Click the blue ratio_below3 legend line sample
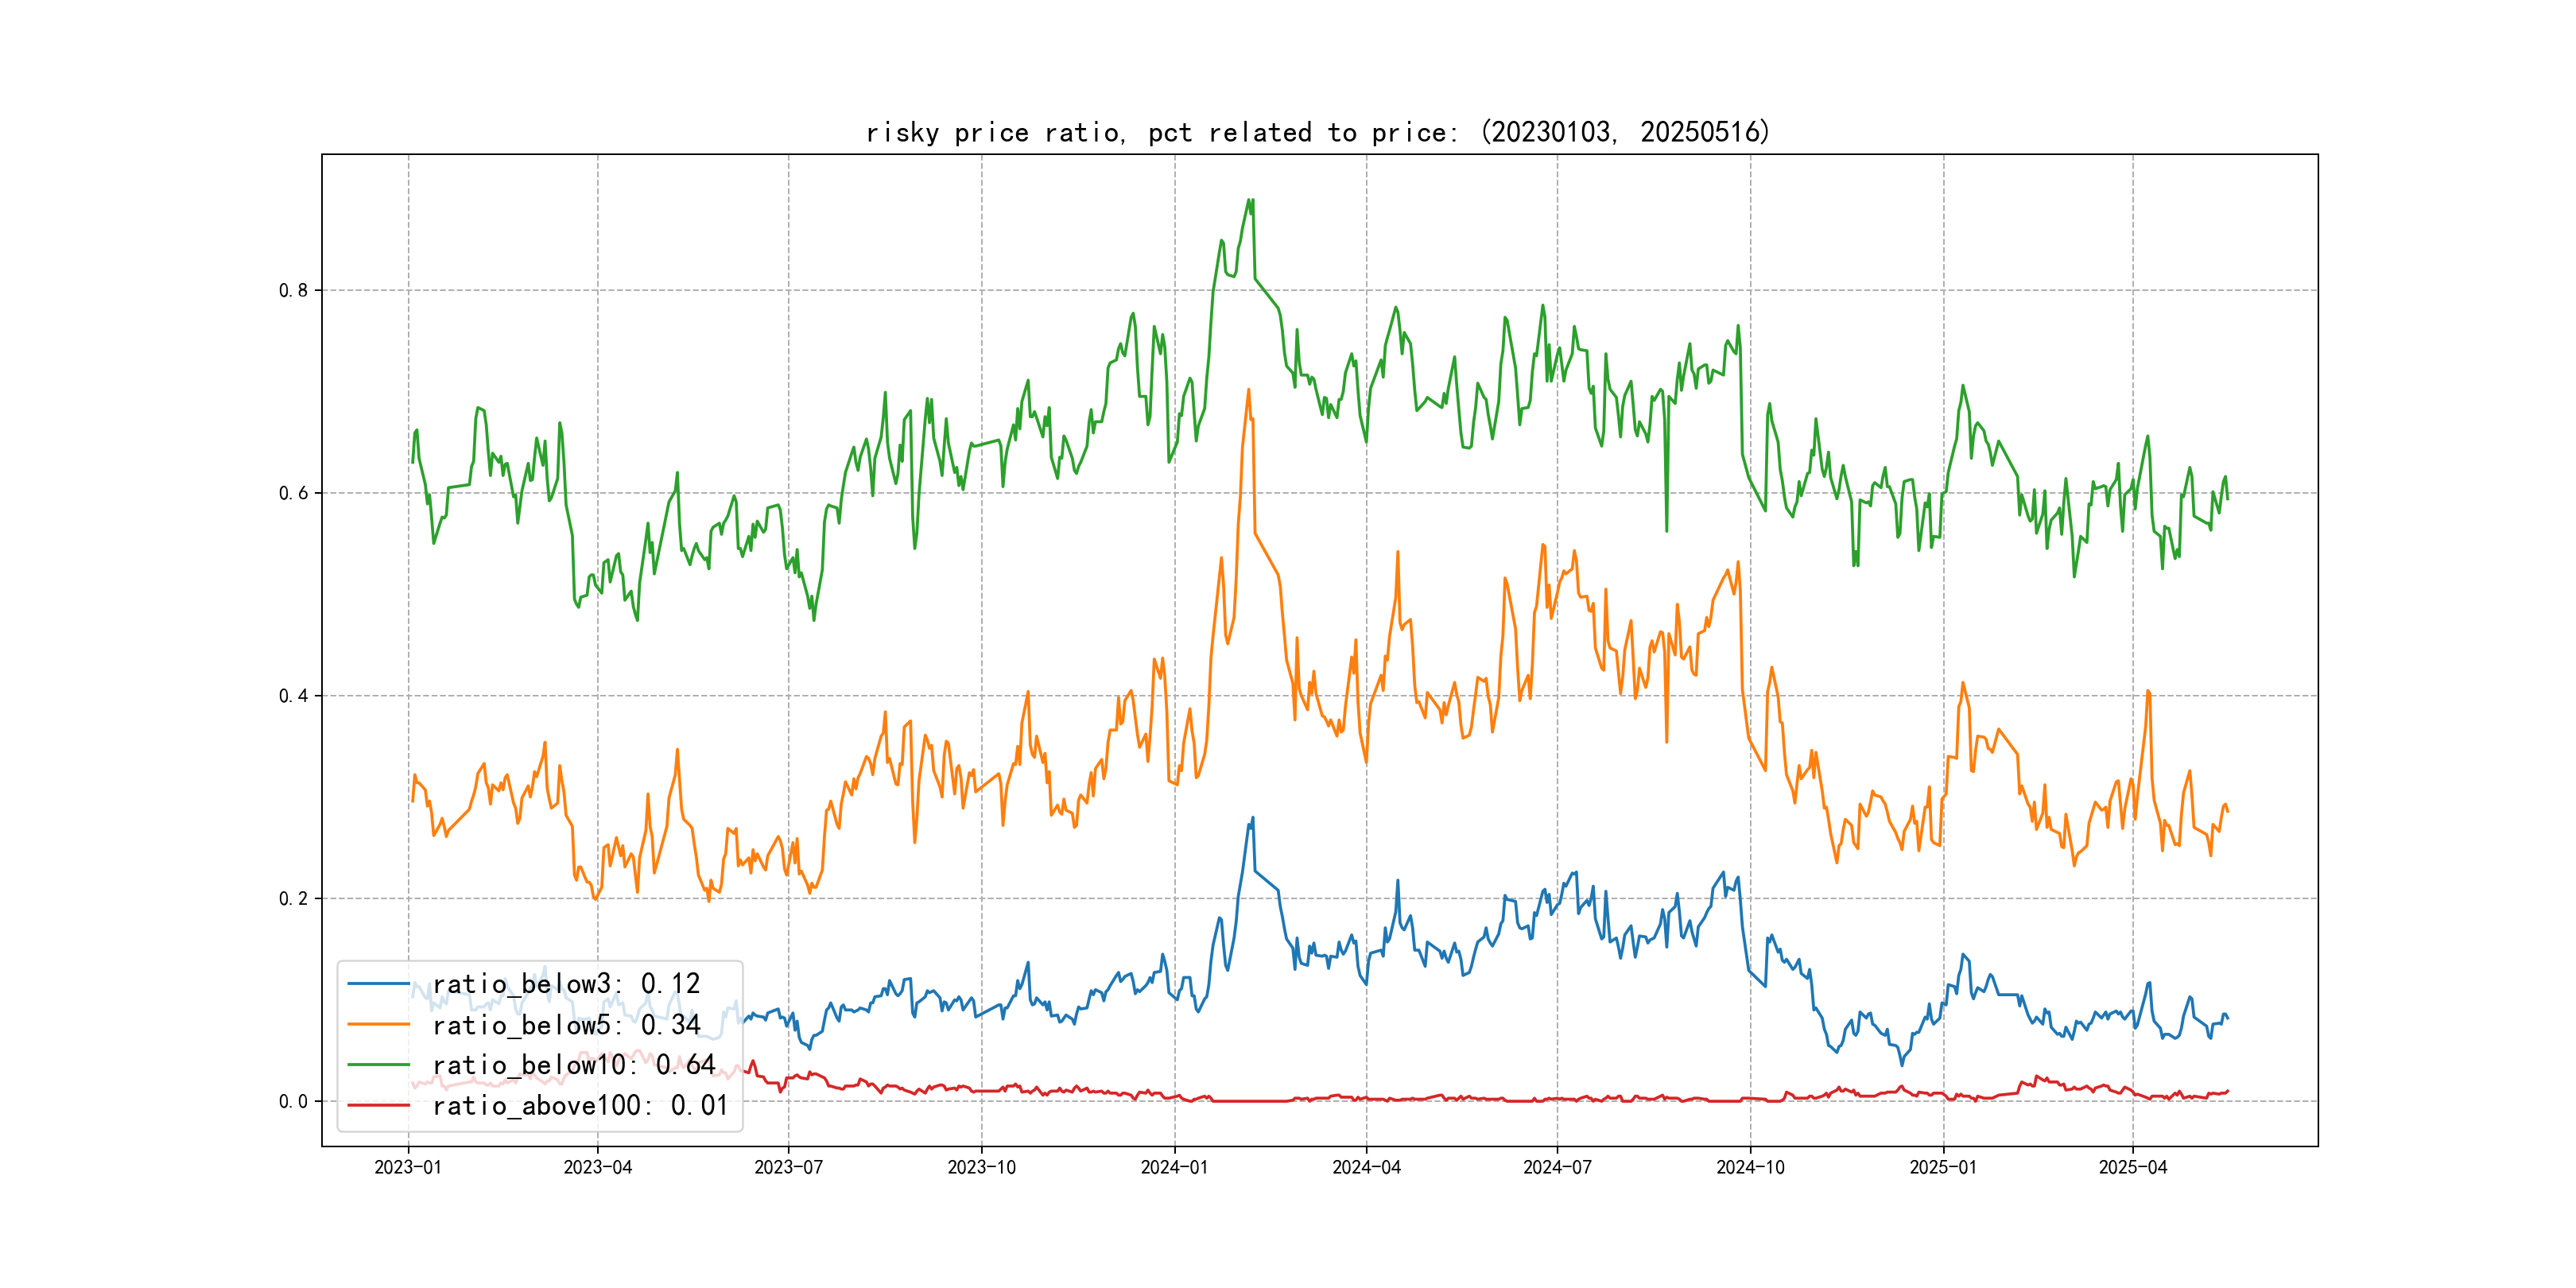 click(378, 984)
